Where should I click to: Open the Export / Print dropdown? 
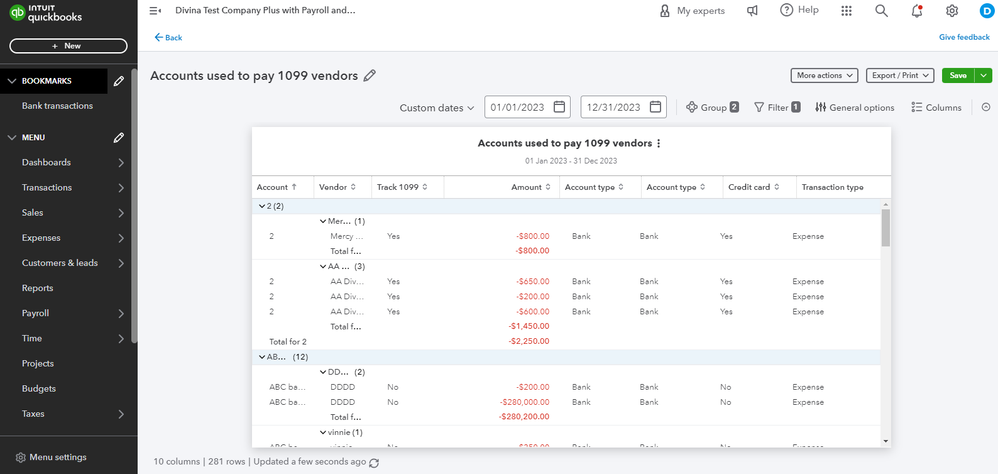900,75
